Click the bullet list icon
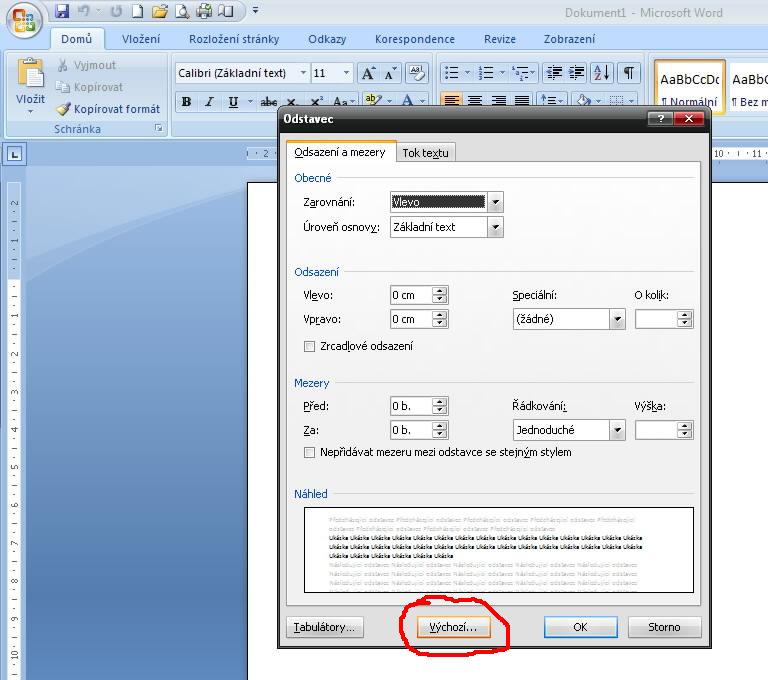Image resolution: width=768 pixels, height=680 pixels. [x=453, y=73]
